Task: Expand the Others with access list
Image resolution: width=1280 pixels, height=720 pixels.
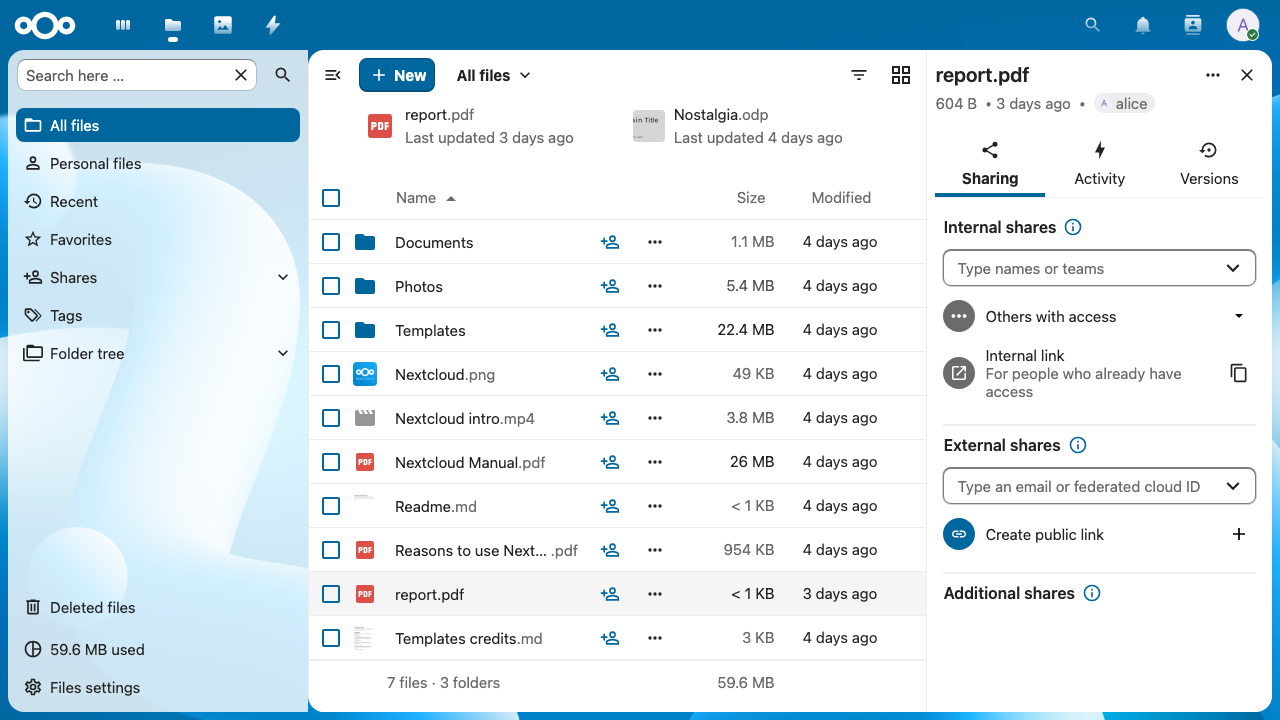Action: pyautogui.click(x=1238, y=316)
